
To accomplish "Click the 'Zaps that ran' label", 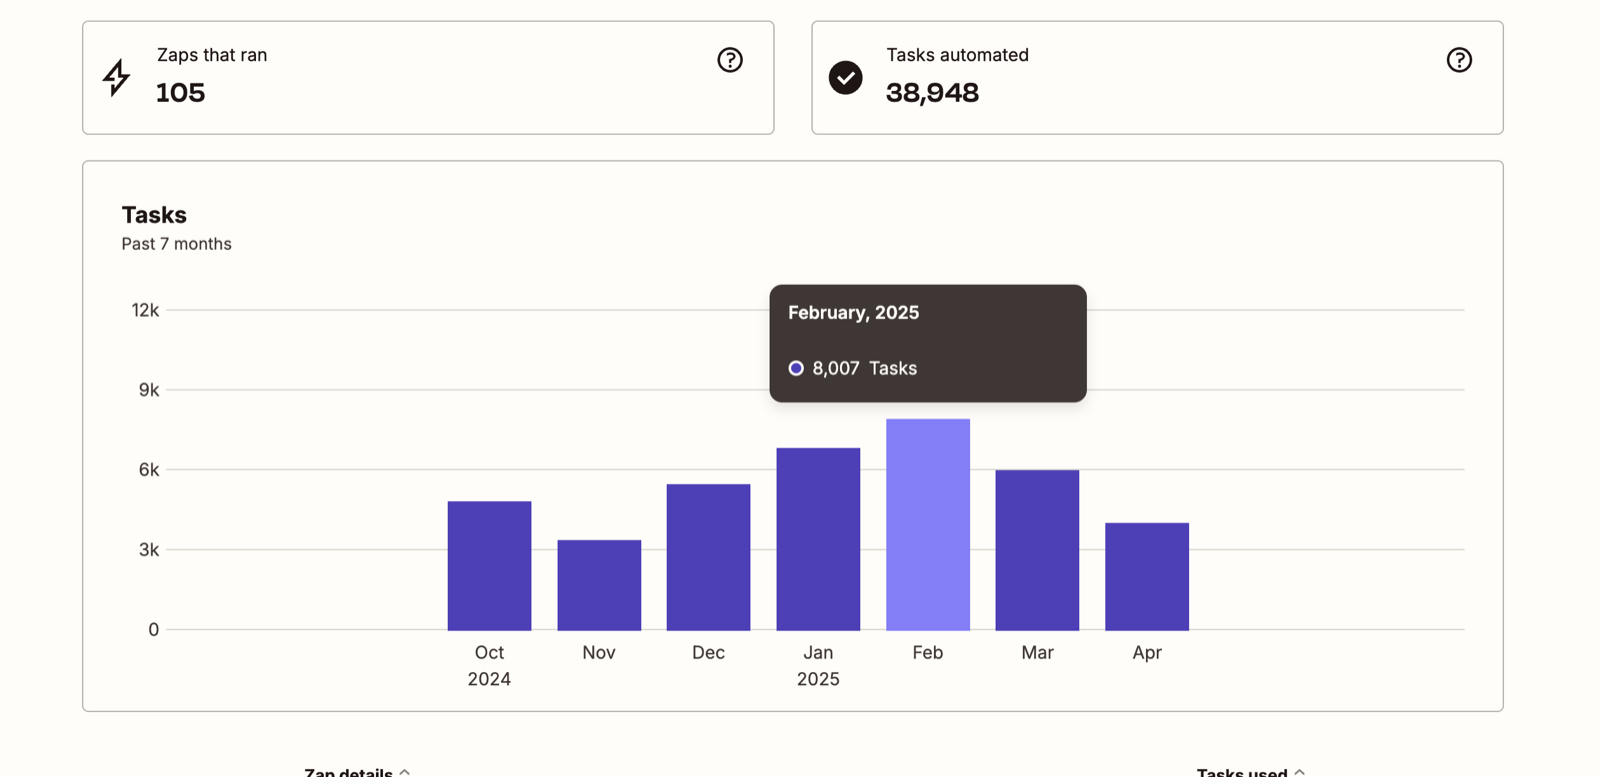I will pos(212,55).
